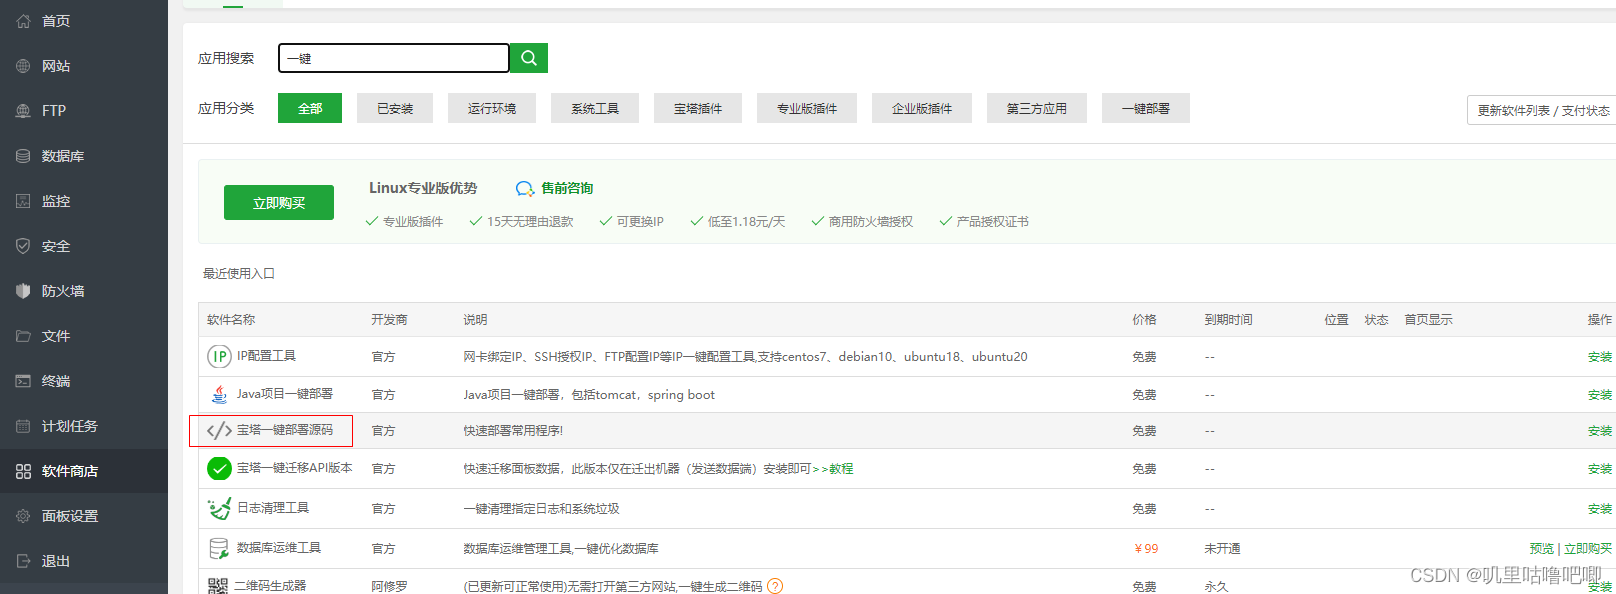Click the folder icon for 文件

coord(23,336)
